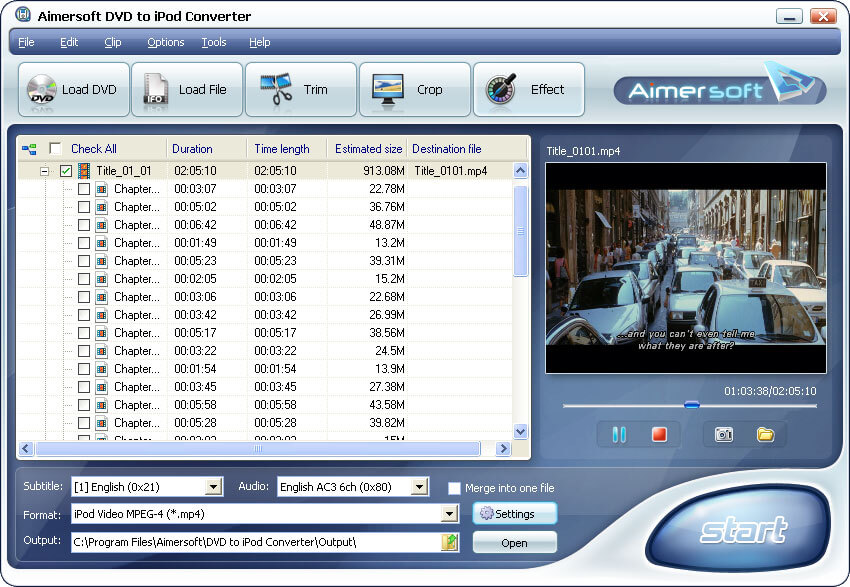Enable the Check All checkbox
This screenshot has width=850, height=587.
pos(55,149)
